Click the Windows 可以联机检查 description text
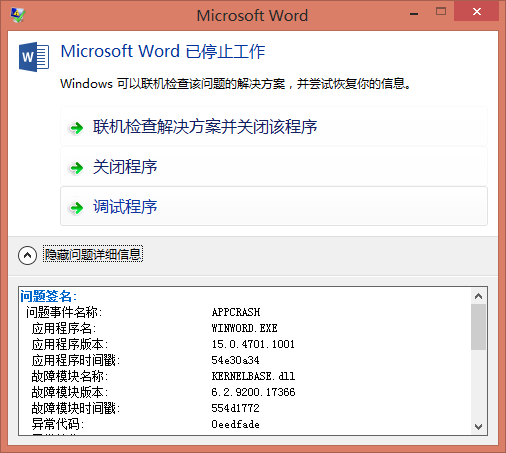Image resolution: width=506 pixels, height=453 pixels. click(235, 84)
